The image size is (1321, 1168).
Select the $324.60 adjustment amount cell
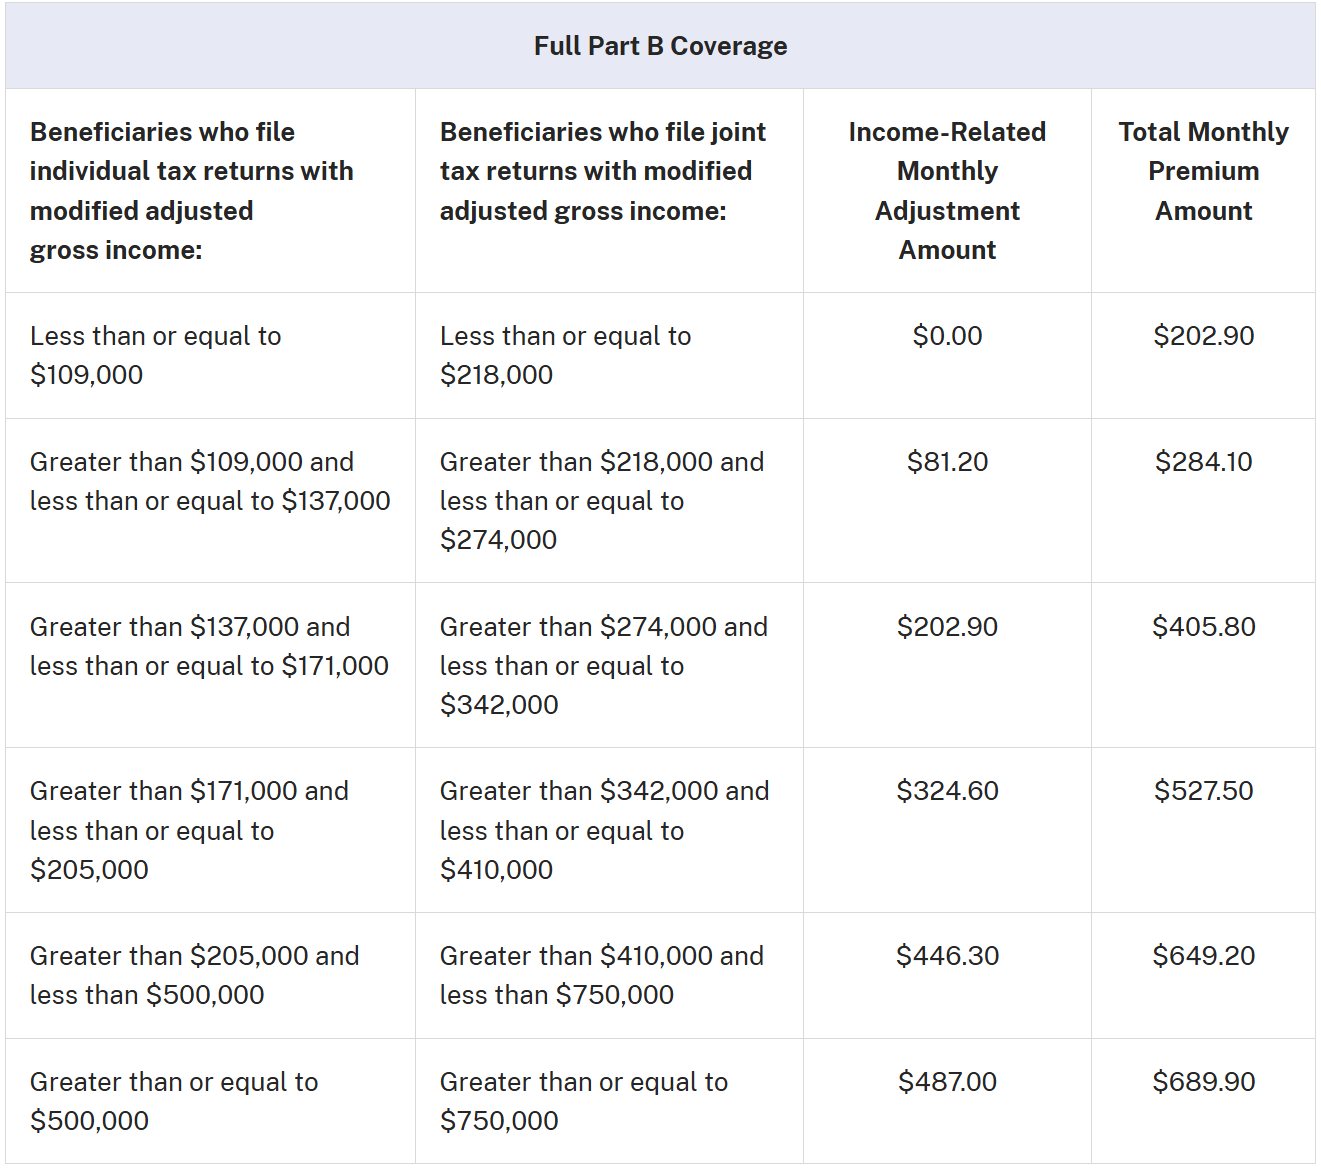pyautogui.click(x=947, y=791)
